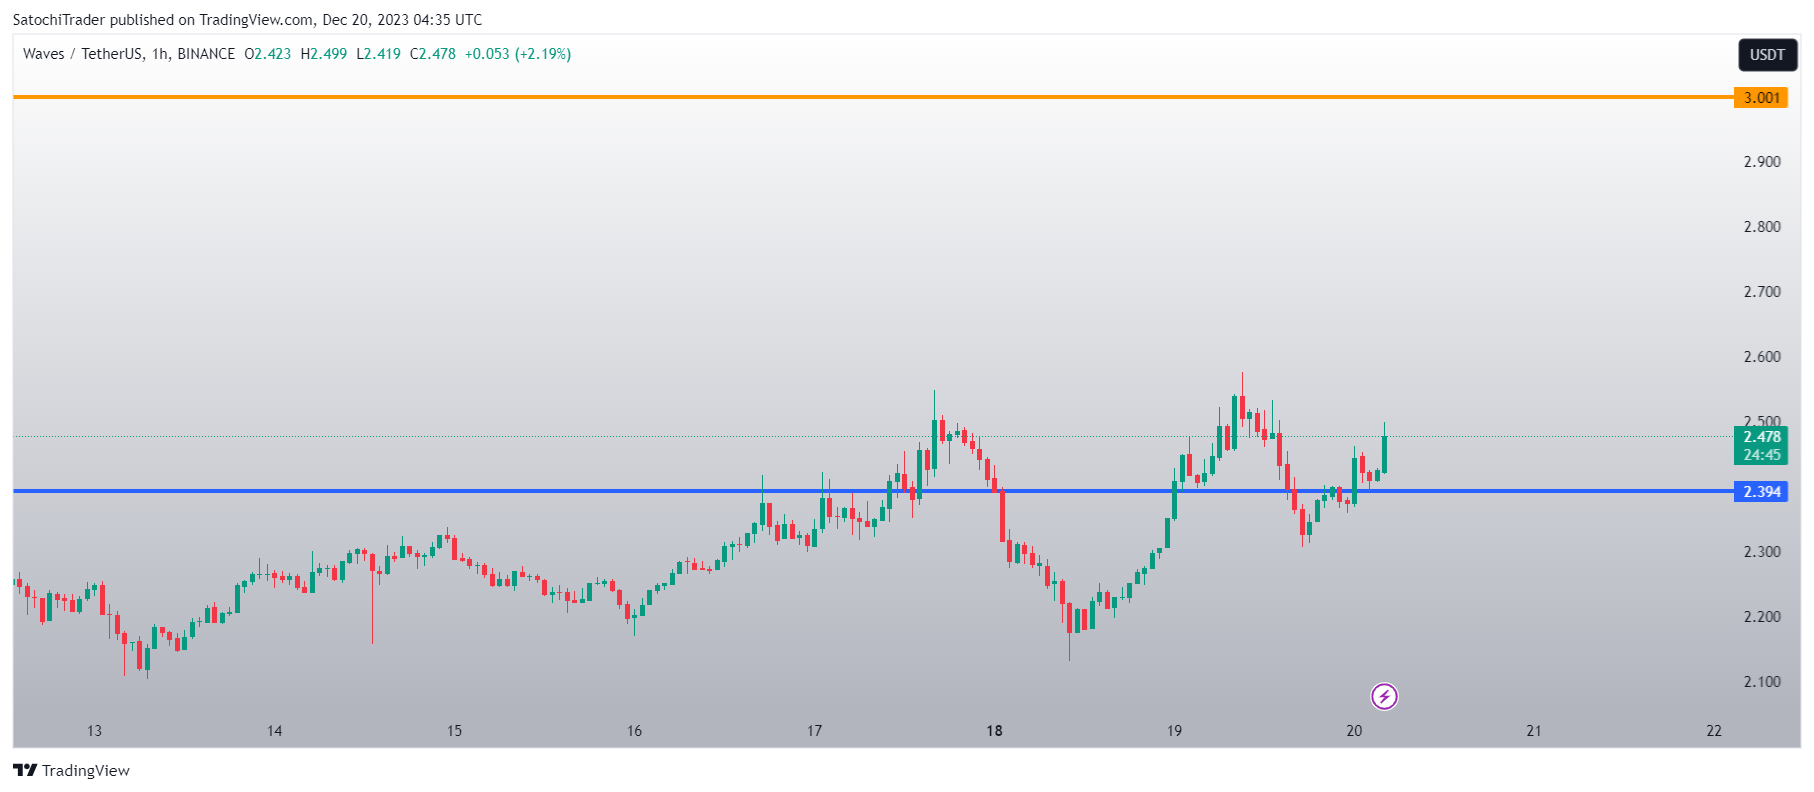Screen dimensions: 1814x792
Task: Select the blue horizontal line at 2.394
Action: (x=873, y=491)
